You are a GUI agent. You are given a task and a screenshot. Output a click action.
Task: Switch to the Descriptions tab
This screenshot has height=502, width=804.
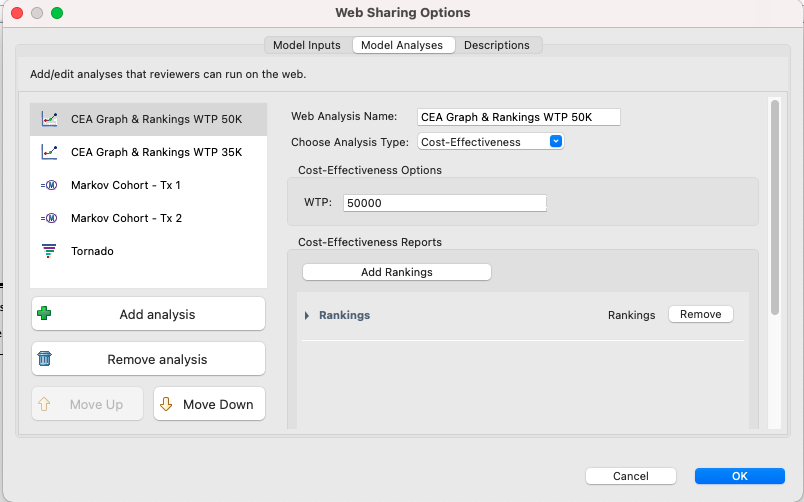(x=496, y=45)
